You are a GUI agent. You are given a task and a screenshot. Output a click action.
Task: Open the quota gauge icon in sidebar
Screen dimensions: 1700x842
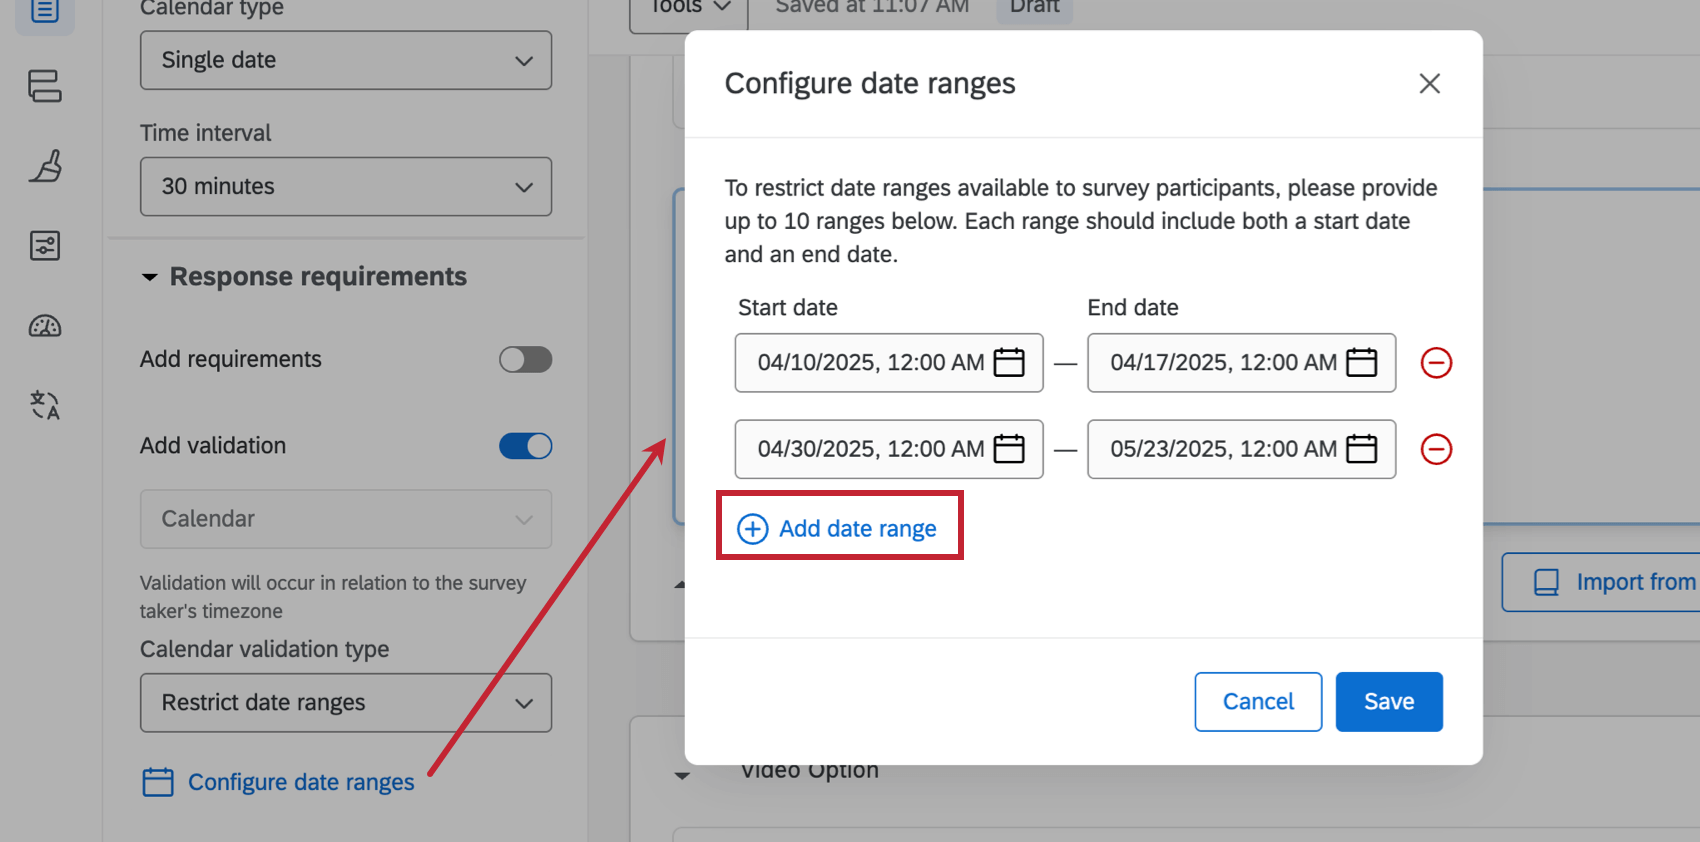click(45, 326)
